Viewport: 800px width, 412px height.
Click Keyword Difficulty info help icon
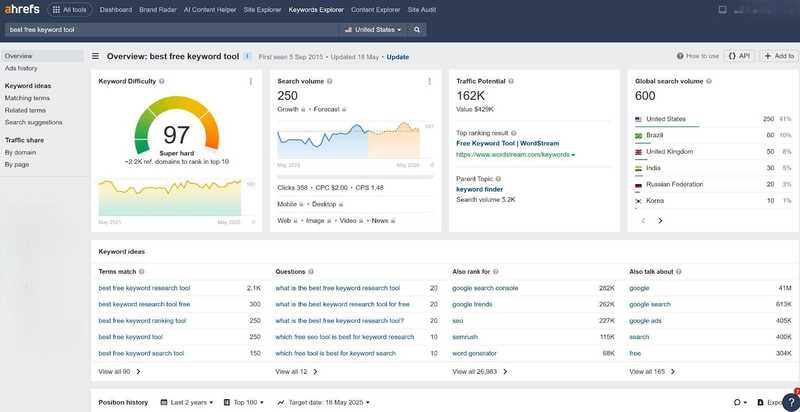162,81
